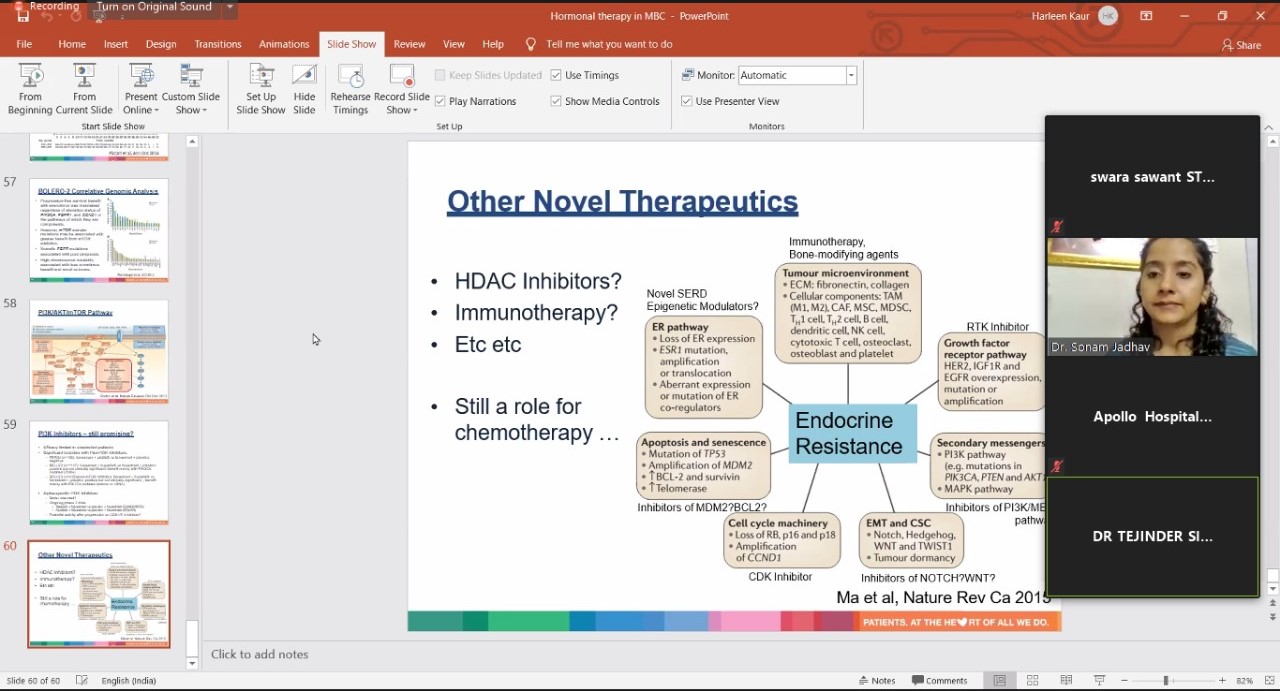Open the Transitions ribbon tab
The image size is (1280, 691).
tap(218, 44)
